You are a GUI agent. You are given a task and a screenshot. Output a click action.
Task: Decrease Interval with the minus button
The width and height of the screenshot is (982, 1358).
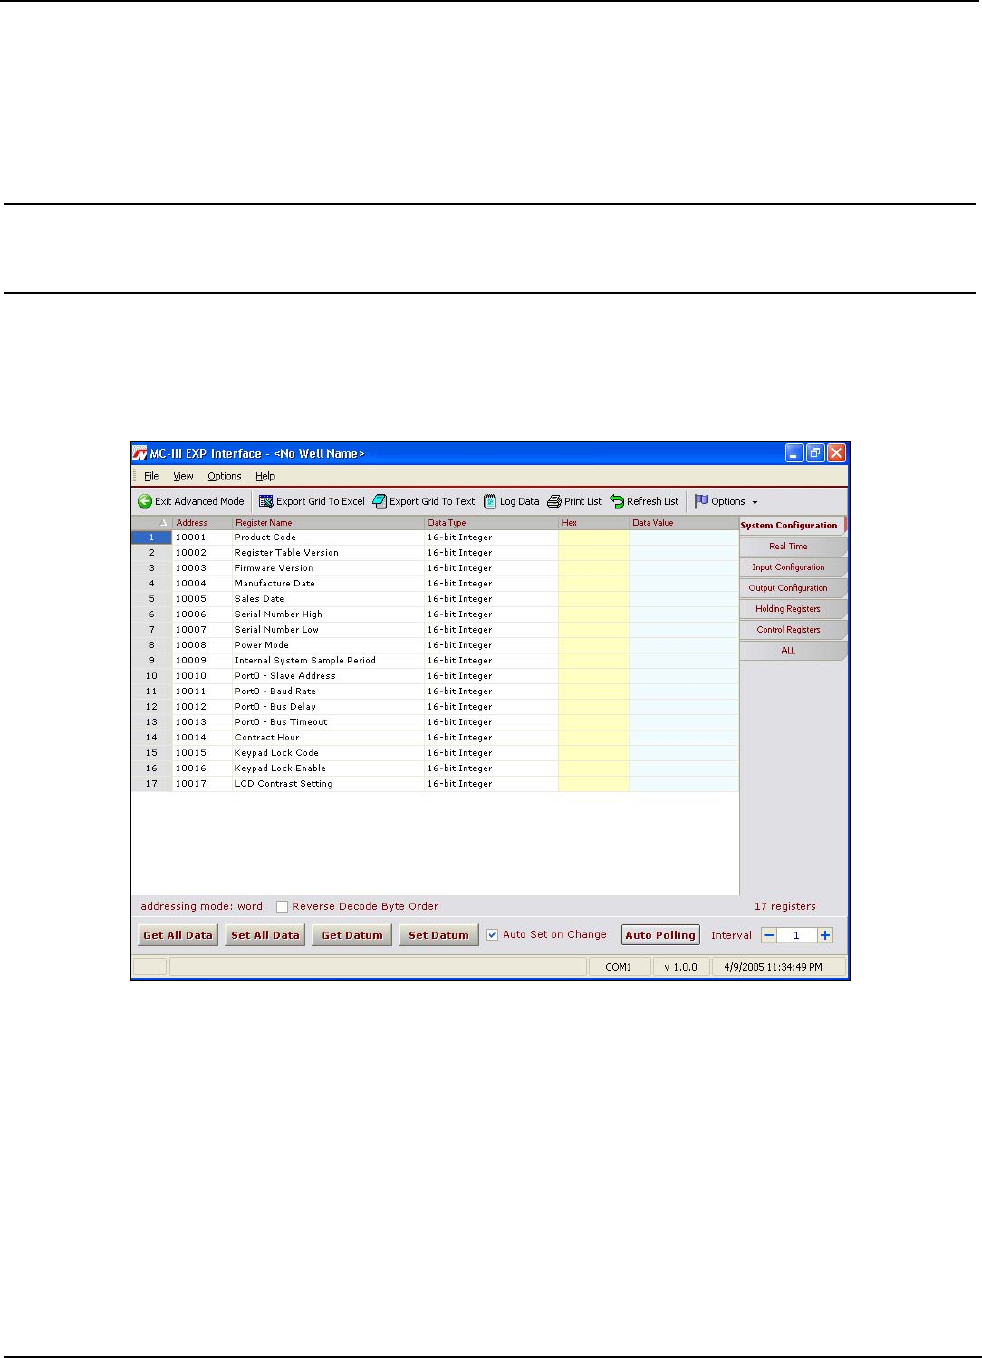pyautogui.click(x=769, y=935)
